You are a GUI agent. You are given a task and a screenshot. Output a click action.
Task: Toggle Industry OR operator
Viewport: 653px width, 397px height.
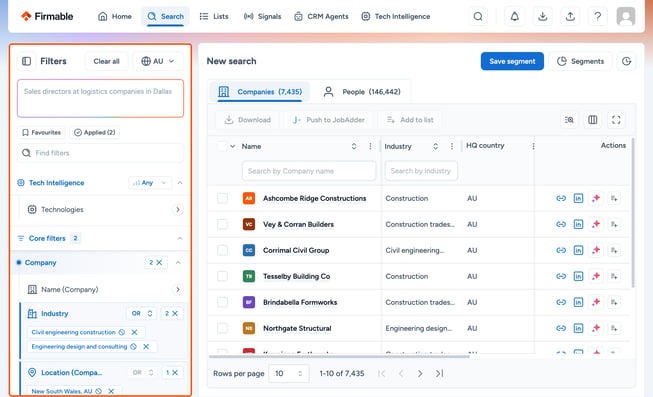coord(142,313)
